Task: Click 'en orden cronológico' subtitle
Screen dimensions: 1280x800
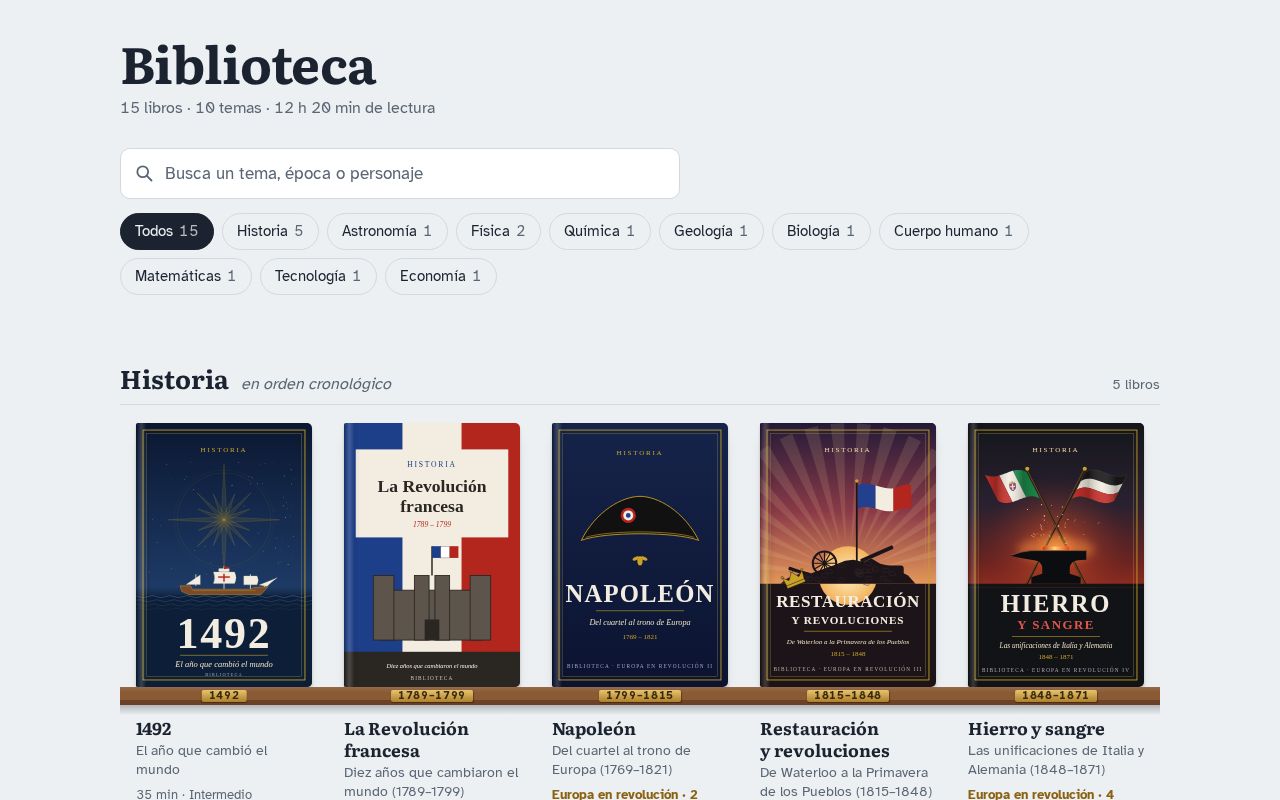Action: [x=316, y=384]
